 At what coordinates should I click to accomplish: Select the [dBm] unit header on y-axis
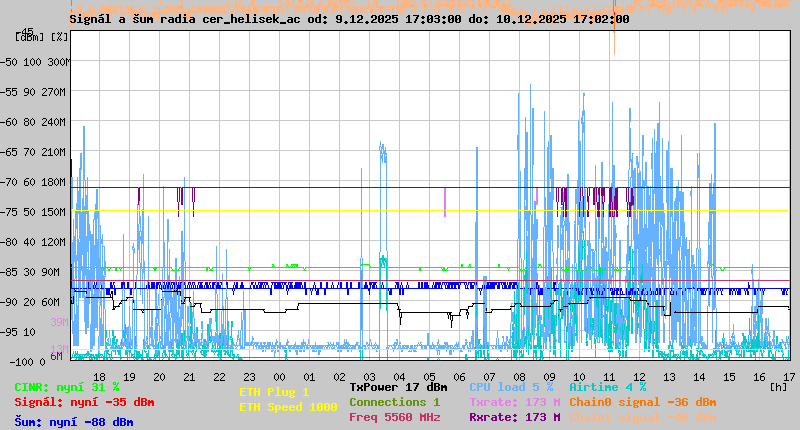click(x=28, y=36)
